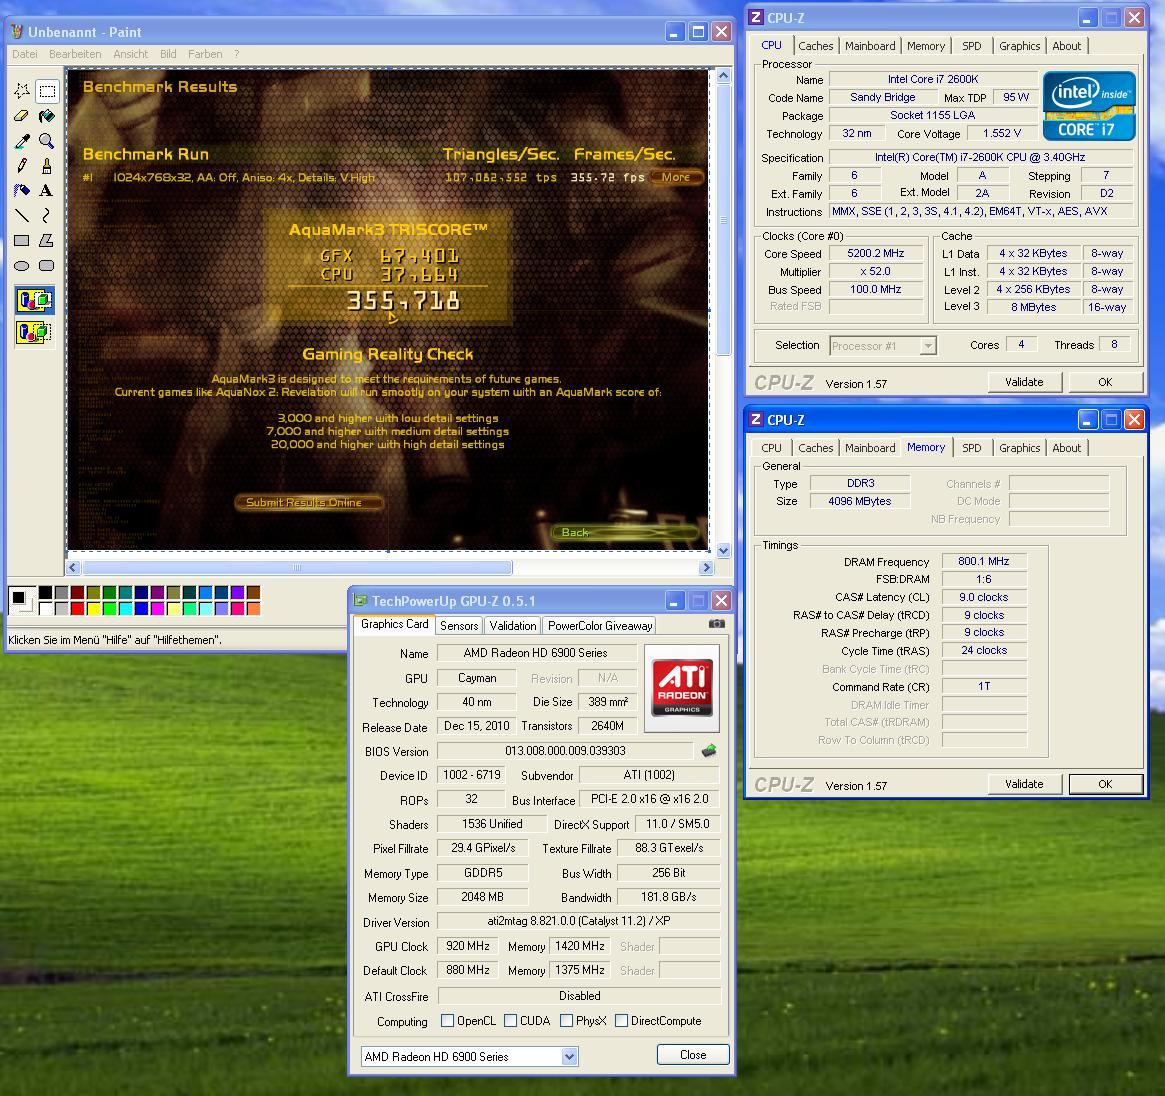Open the Validation tab in GPU-Z
The image size is (1165, 1096).
[513, 626]
